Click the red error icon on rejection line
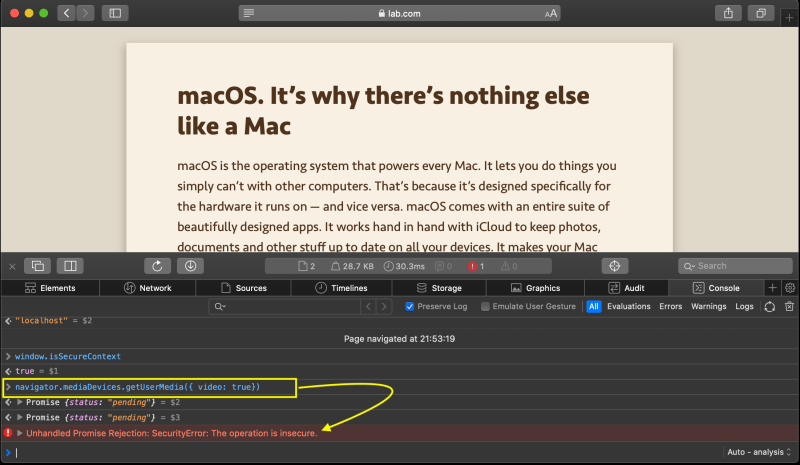The image size is (800, 465). pyautogui.click(x=8, y=433)
